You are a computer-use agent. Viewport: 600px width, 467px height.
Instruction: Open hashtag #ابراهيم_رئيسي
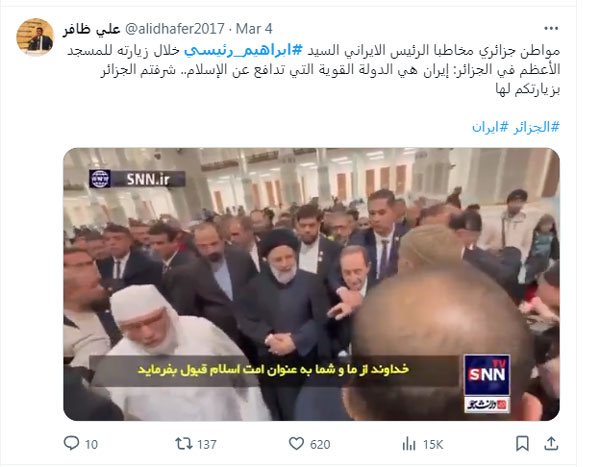(x=243, y=51)
